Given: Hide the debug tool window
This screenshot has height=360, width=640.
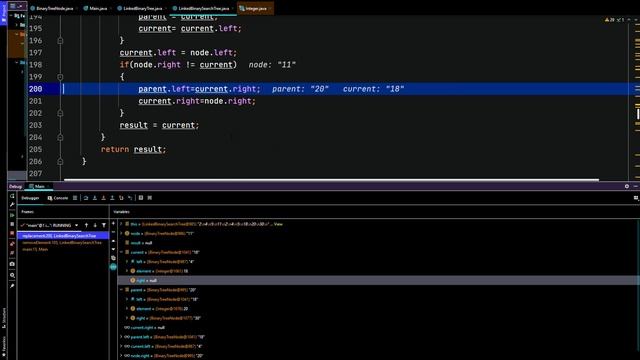Looking at the screenshot, I should click(636, 186).
